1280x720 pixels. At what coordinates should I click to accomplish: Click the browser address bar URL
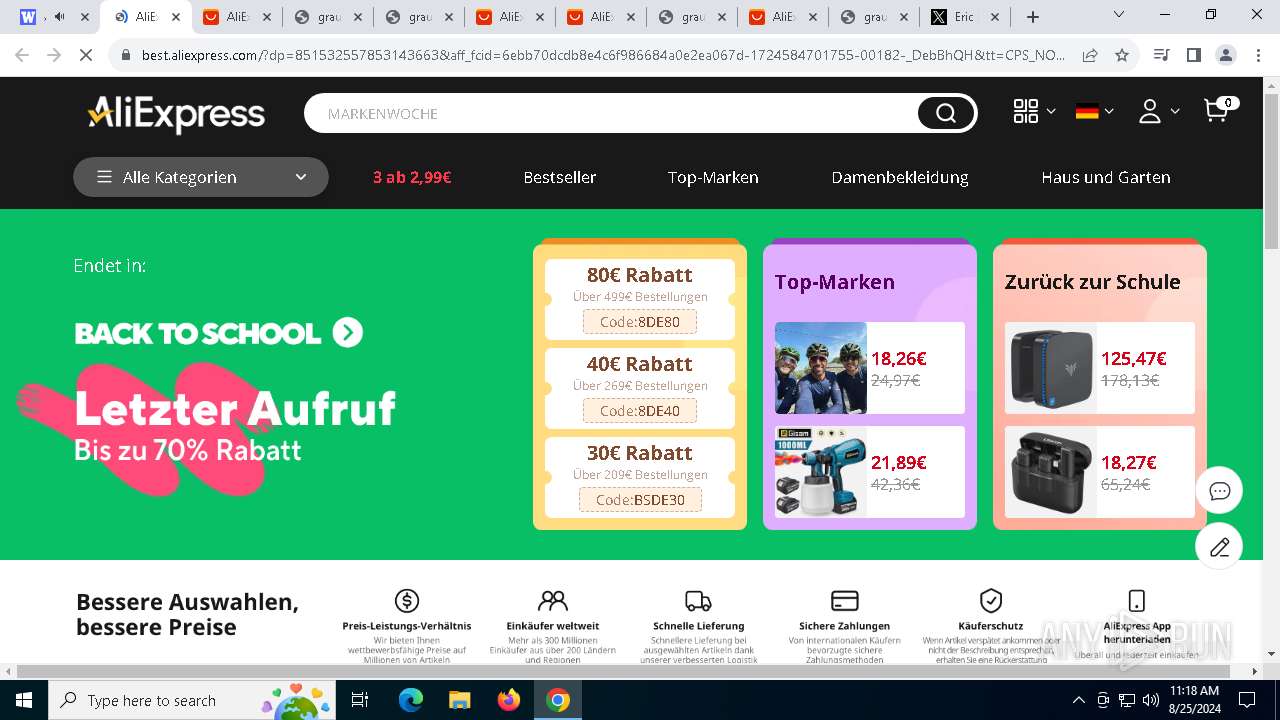pos(604,55)
